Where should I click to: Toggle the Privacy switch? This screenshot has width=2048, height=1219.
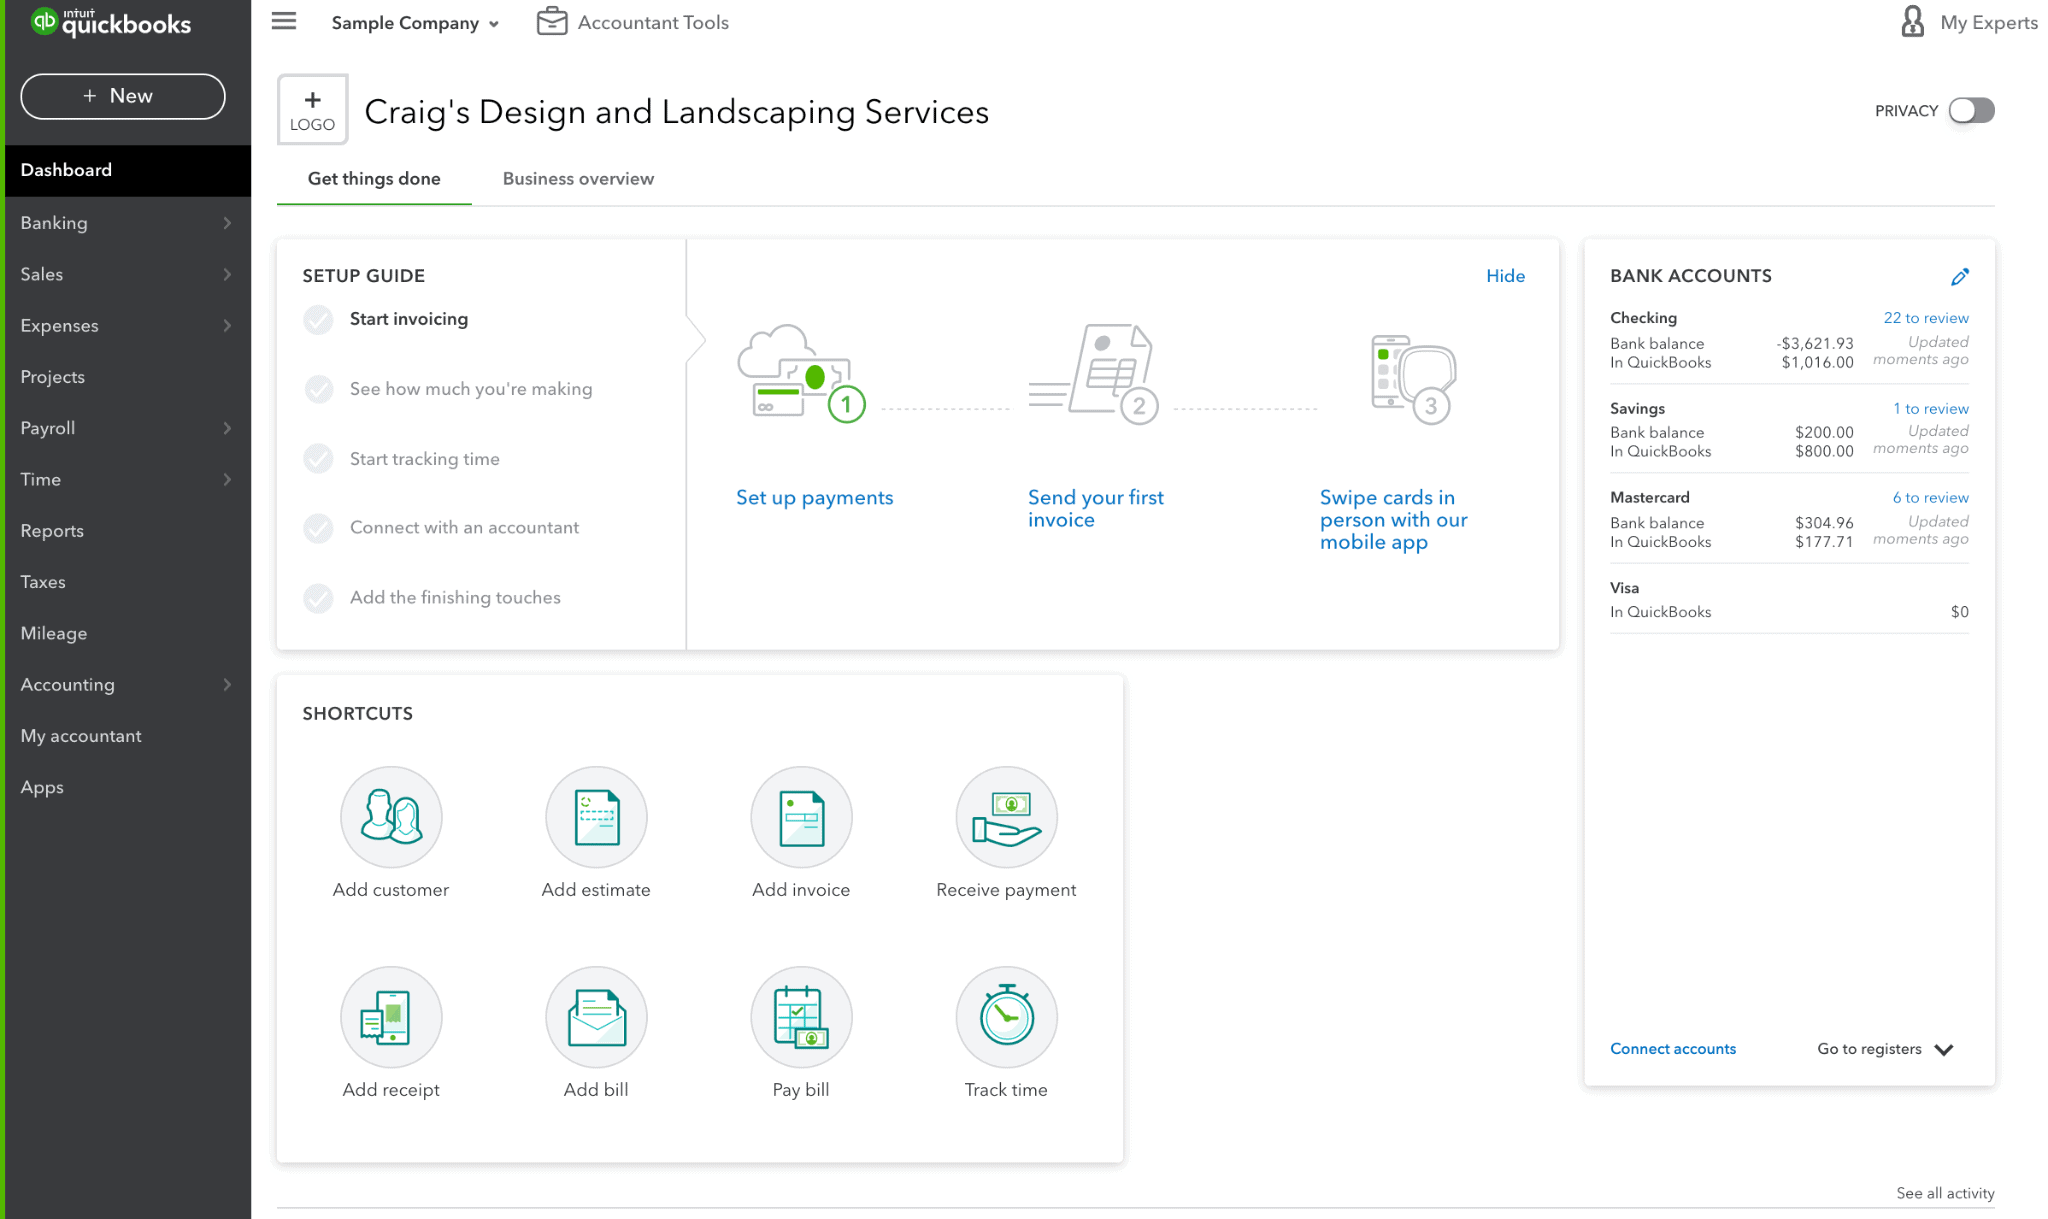coord(1971,110)
